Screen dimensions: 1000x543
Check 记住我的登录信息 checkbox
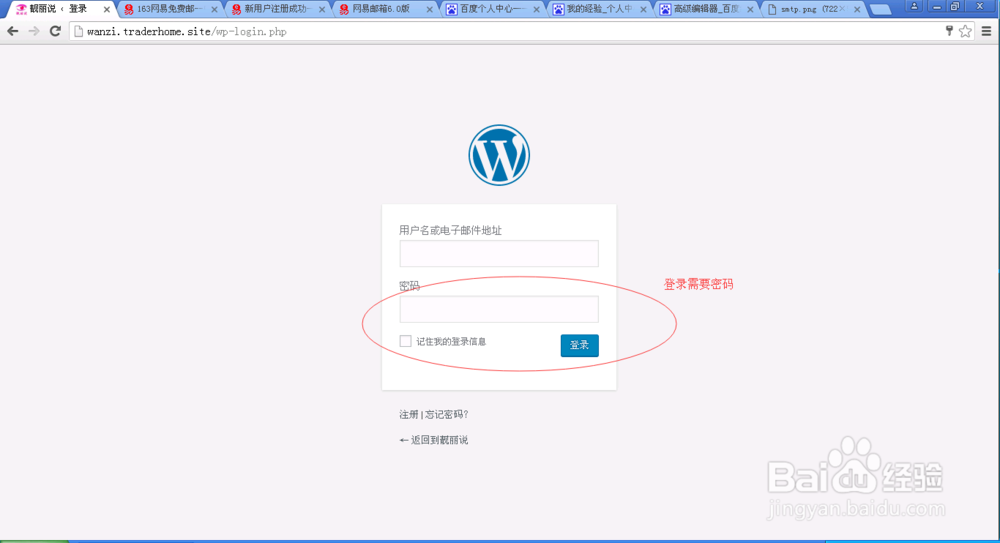click(x=405, y=341)
